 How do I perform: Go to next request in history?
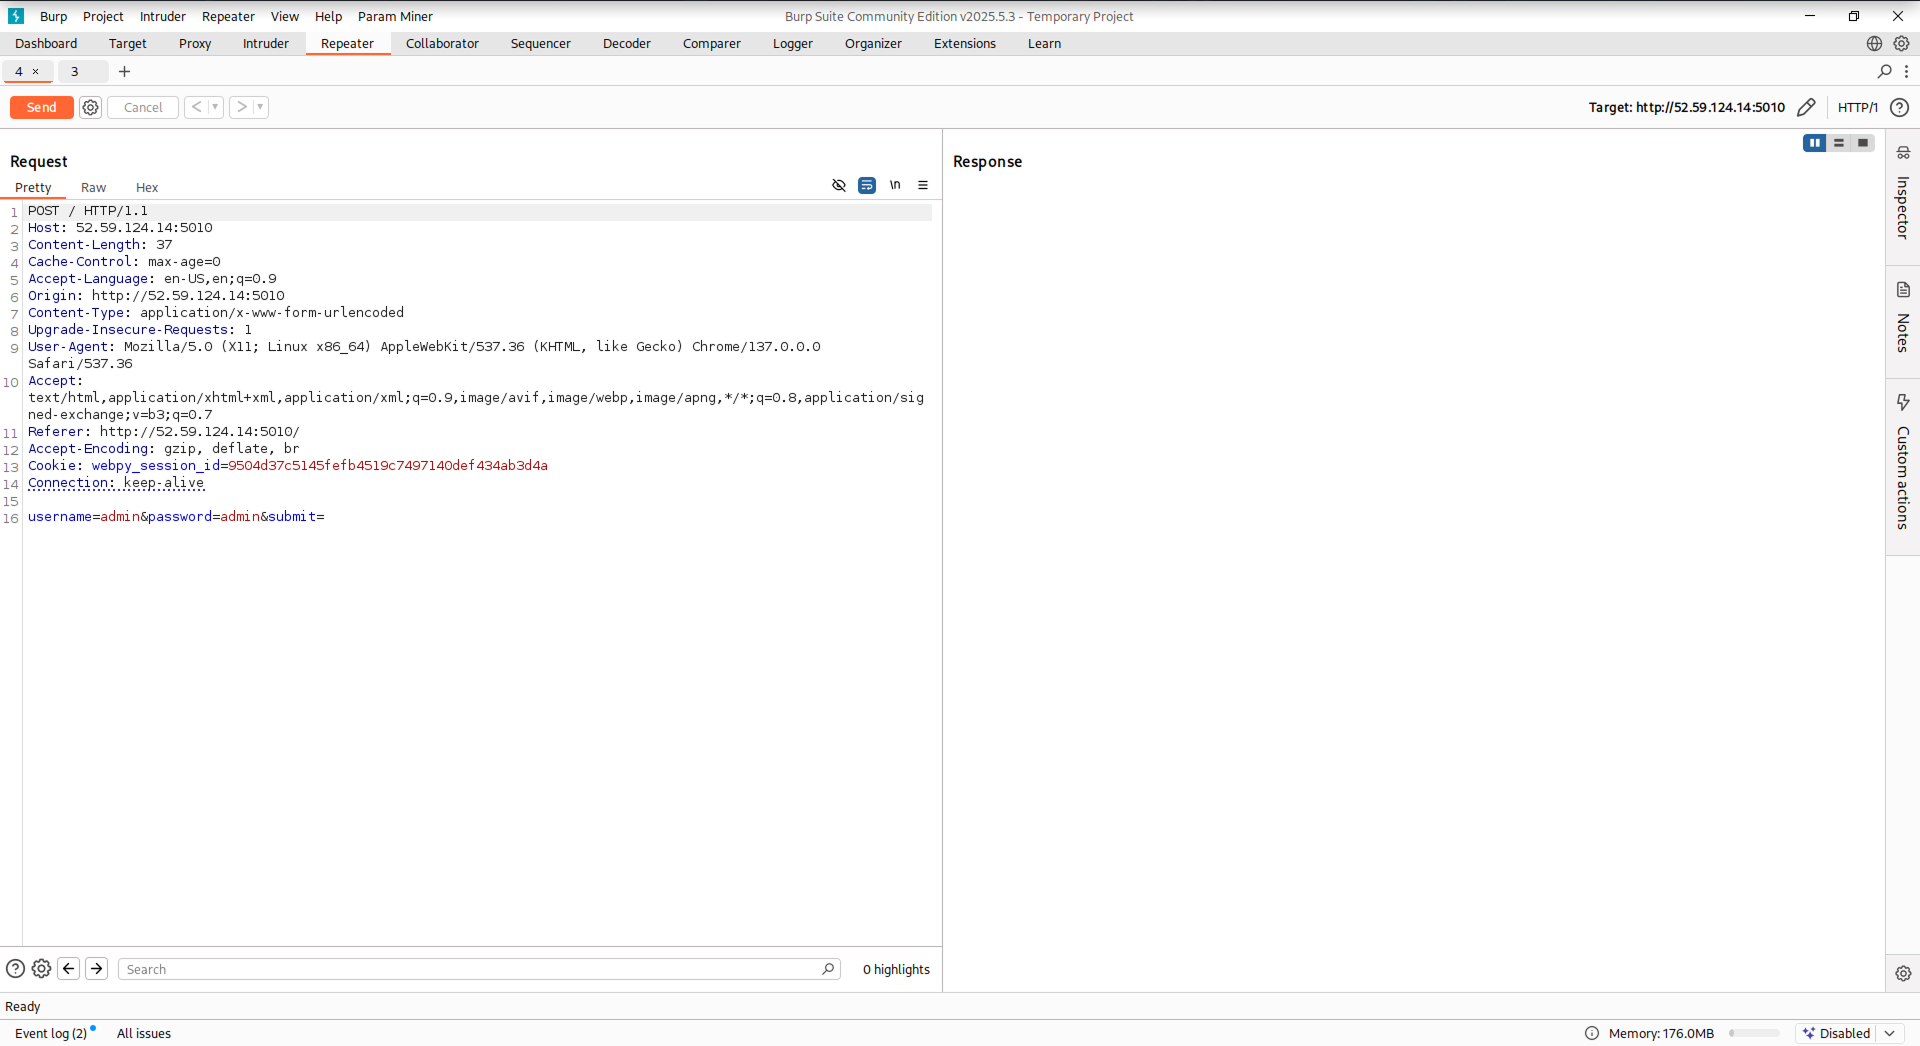tap(241, 107)
